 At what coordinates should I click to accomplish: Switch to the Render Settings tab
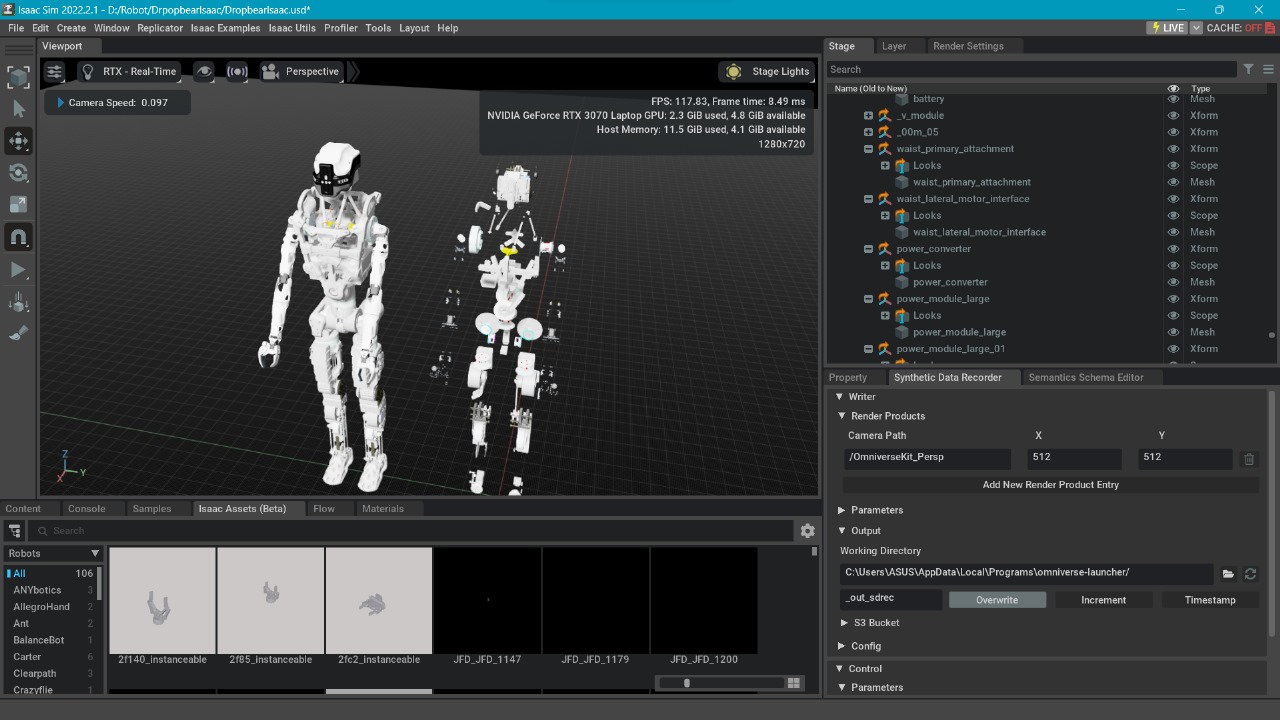click(967, 46)
